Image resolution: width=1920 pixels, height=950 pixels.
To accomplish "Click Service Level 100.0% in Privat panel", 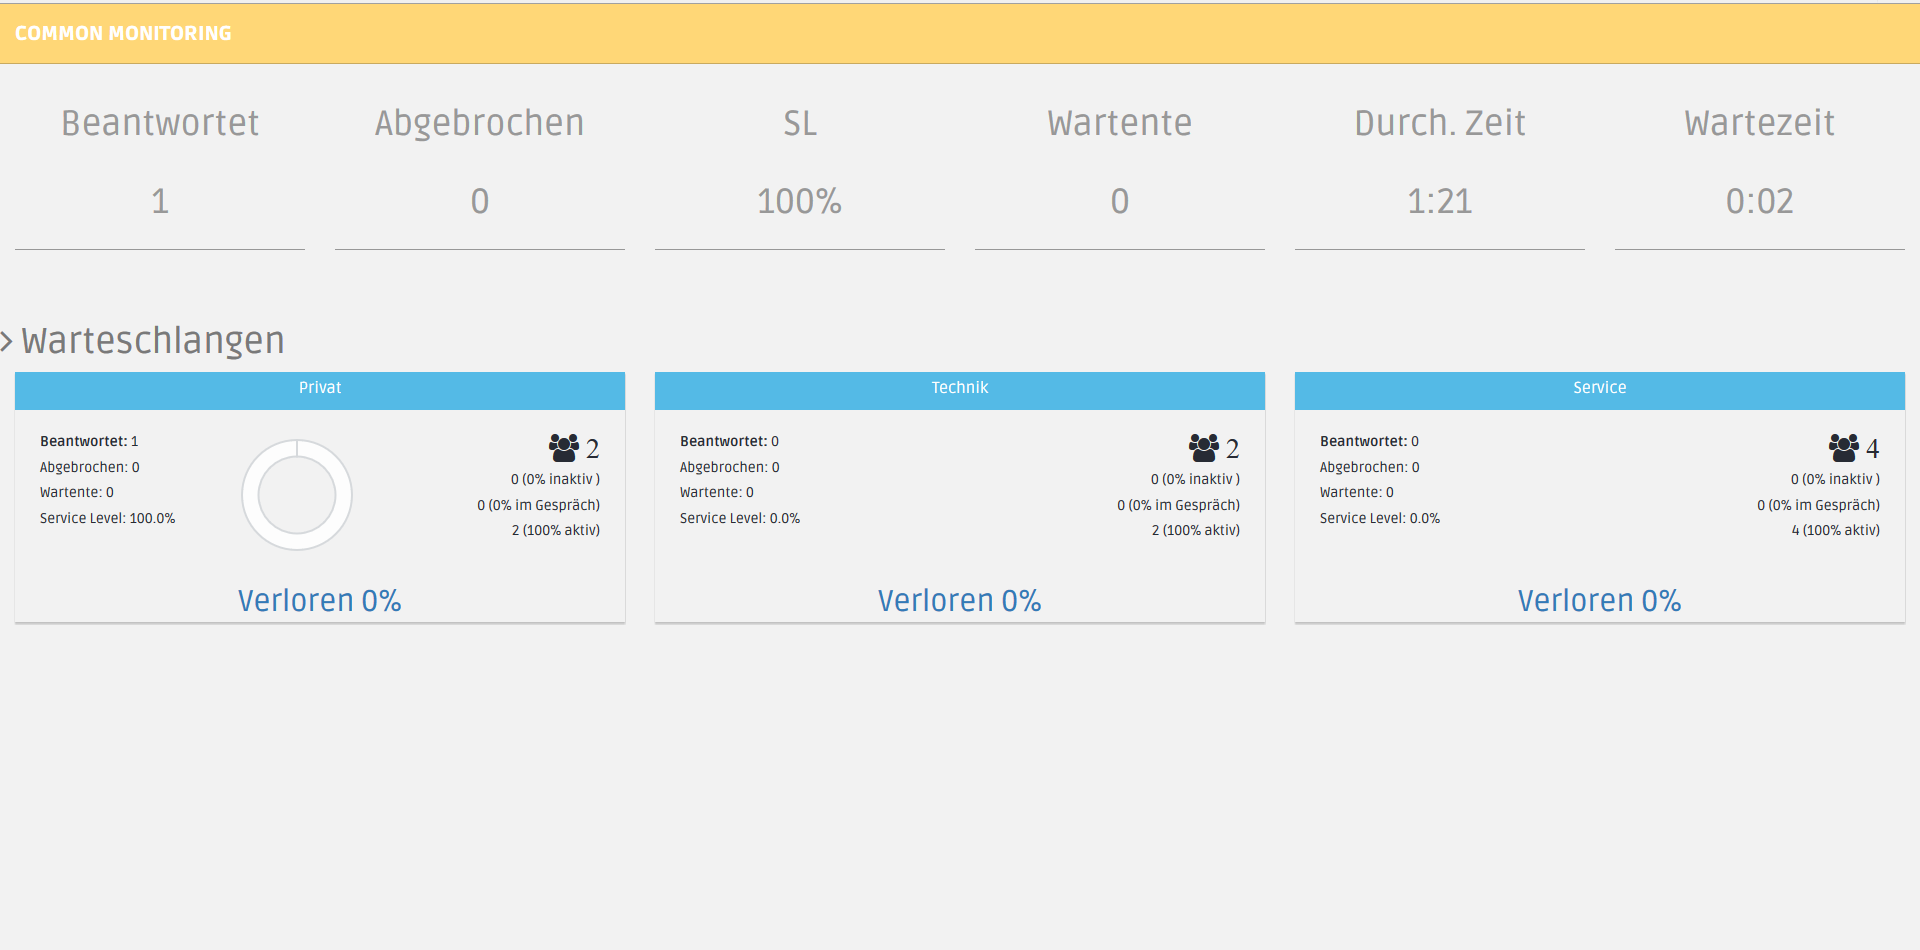I will pos(108,518).
